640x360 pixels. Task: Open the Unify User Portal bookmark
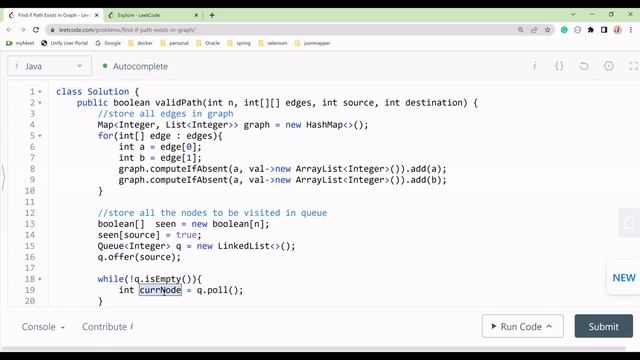(x=64, y=43)
